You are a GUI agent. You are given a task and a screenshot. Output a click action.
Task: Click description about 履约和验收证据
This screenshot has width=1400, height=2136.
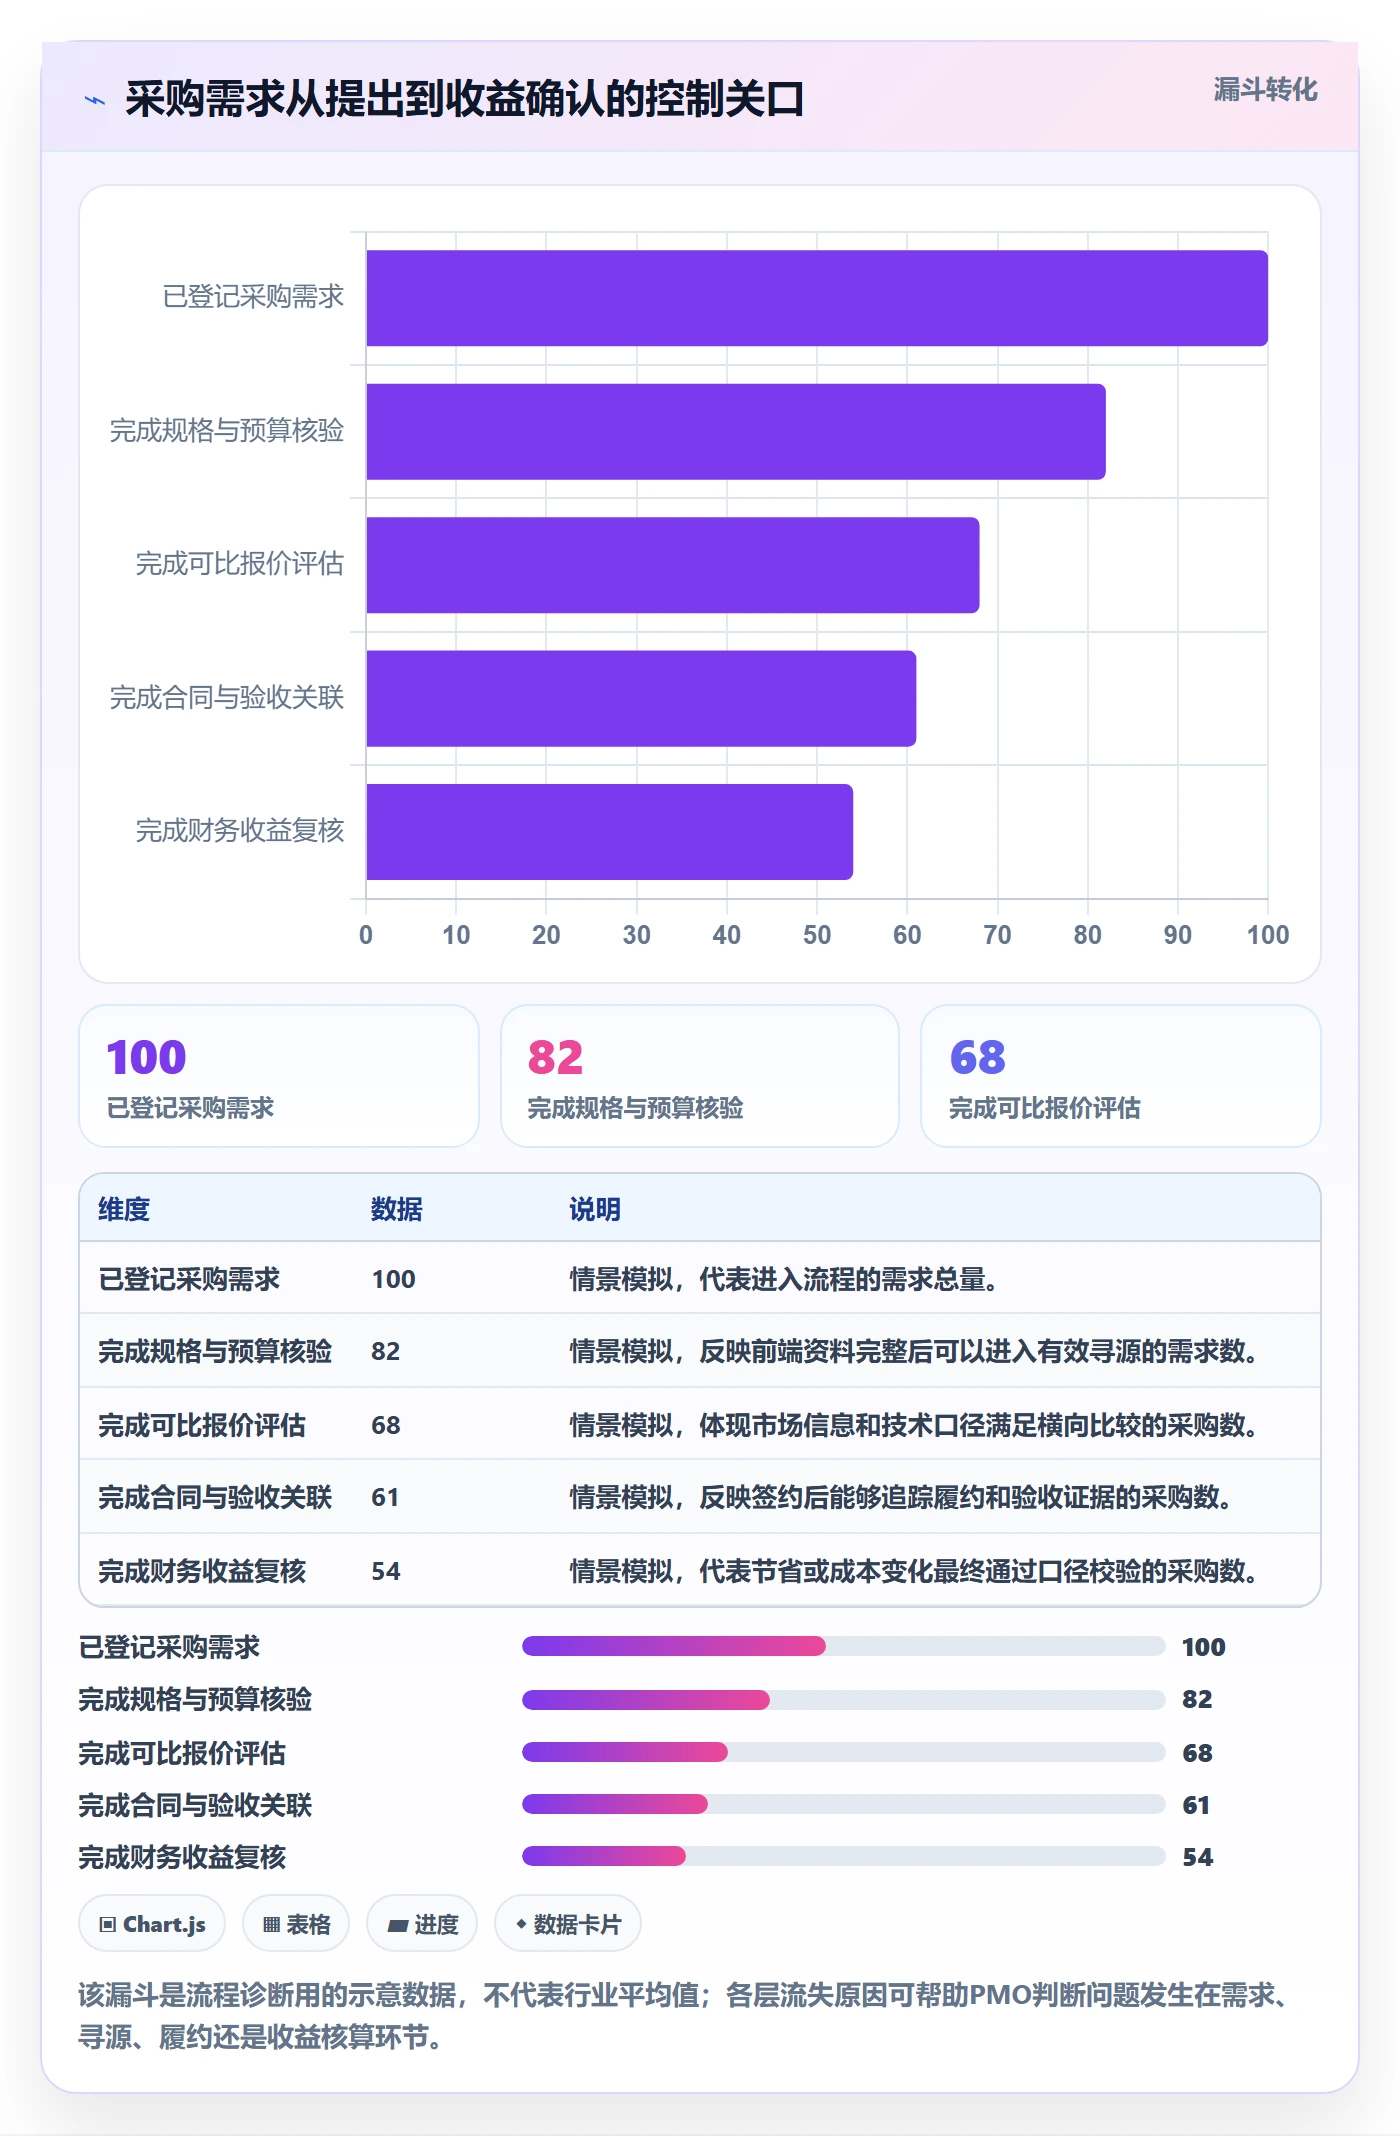pyautogui.click(x=901, y=1497)
